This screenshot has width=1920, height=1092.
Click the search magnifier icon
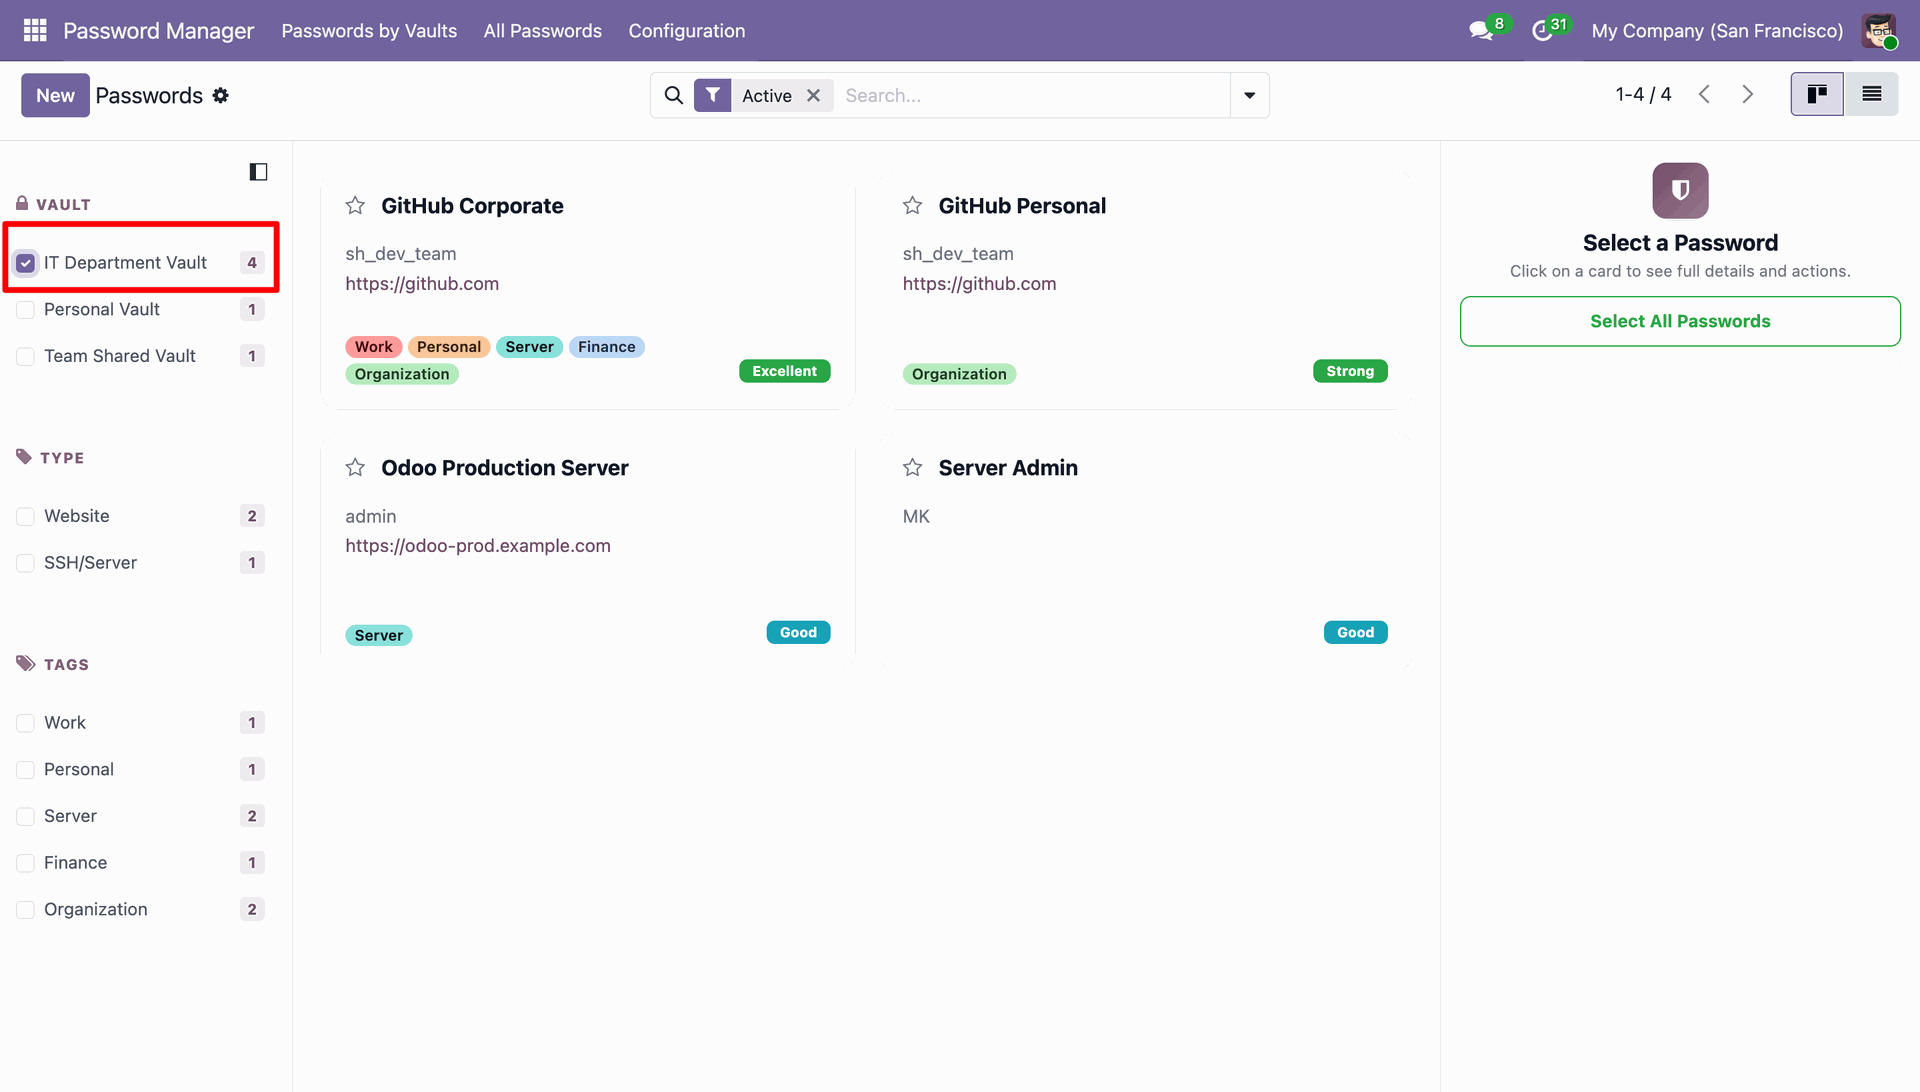(x=674, y=95)
